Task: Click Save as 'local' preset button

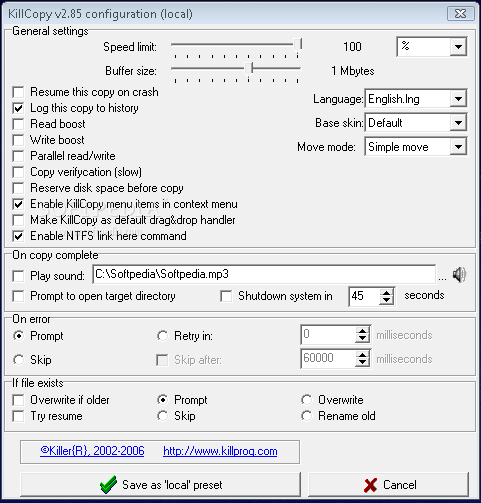Action: (160, 485)
